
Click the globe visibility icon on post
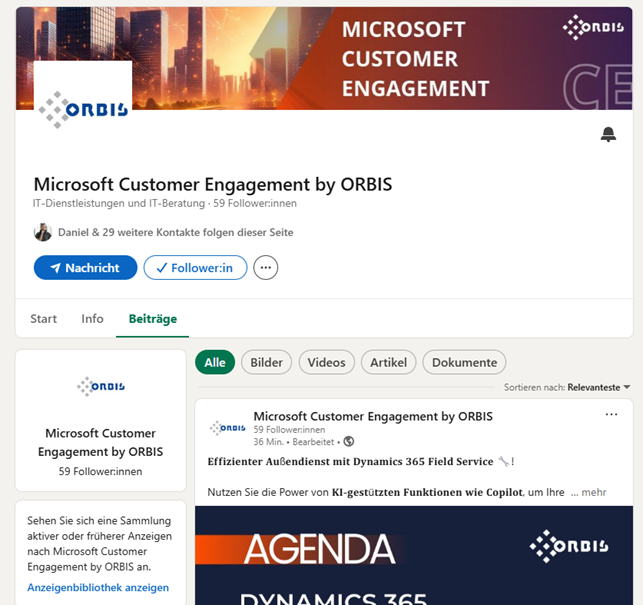coord(349,442)
